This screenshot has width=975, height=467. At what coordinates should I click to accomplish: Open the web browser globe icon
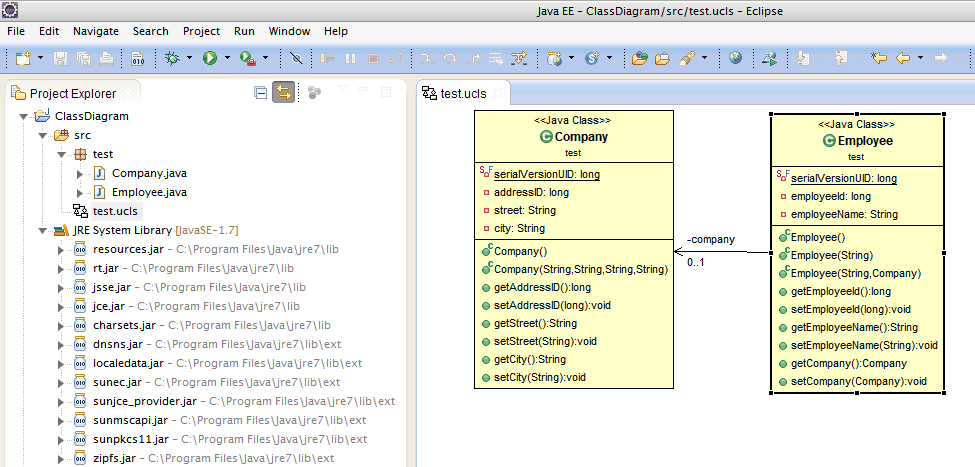tap(735, 58)
